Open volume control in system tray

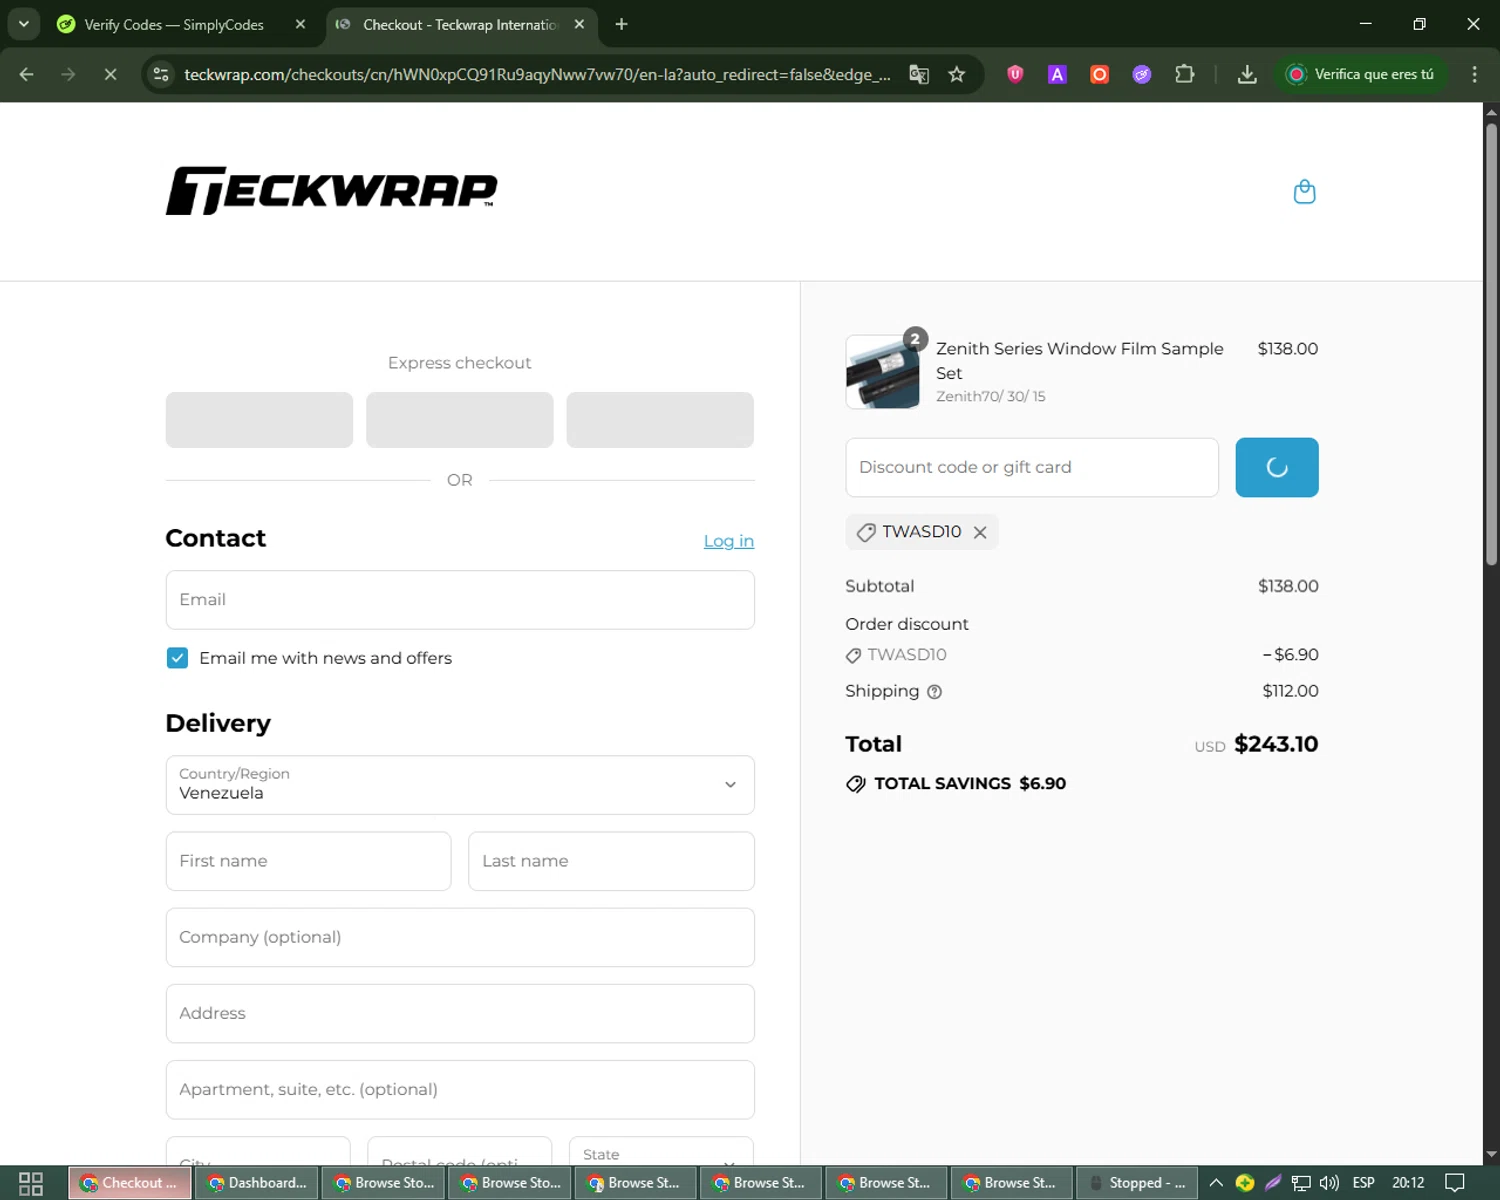click(x=1329, y=1183)
